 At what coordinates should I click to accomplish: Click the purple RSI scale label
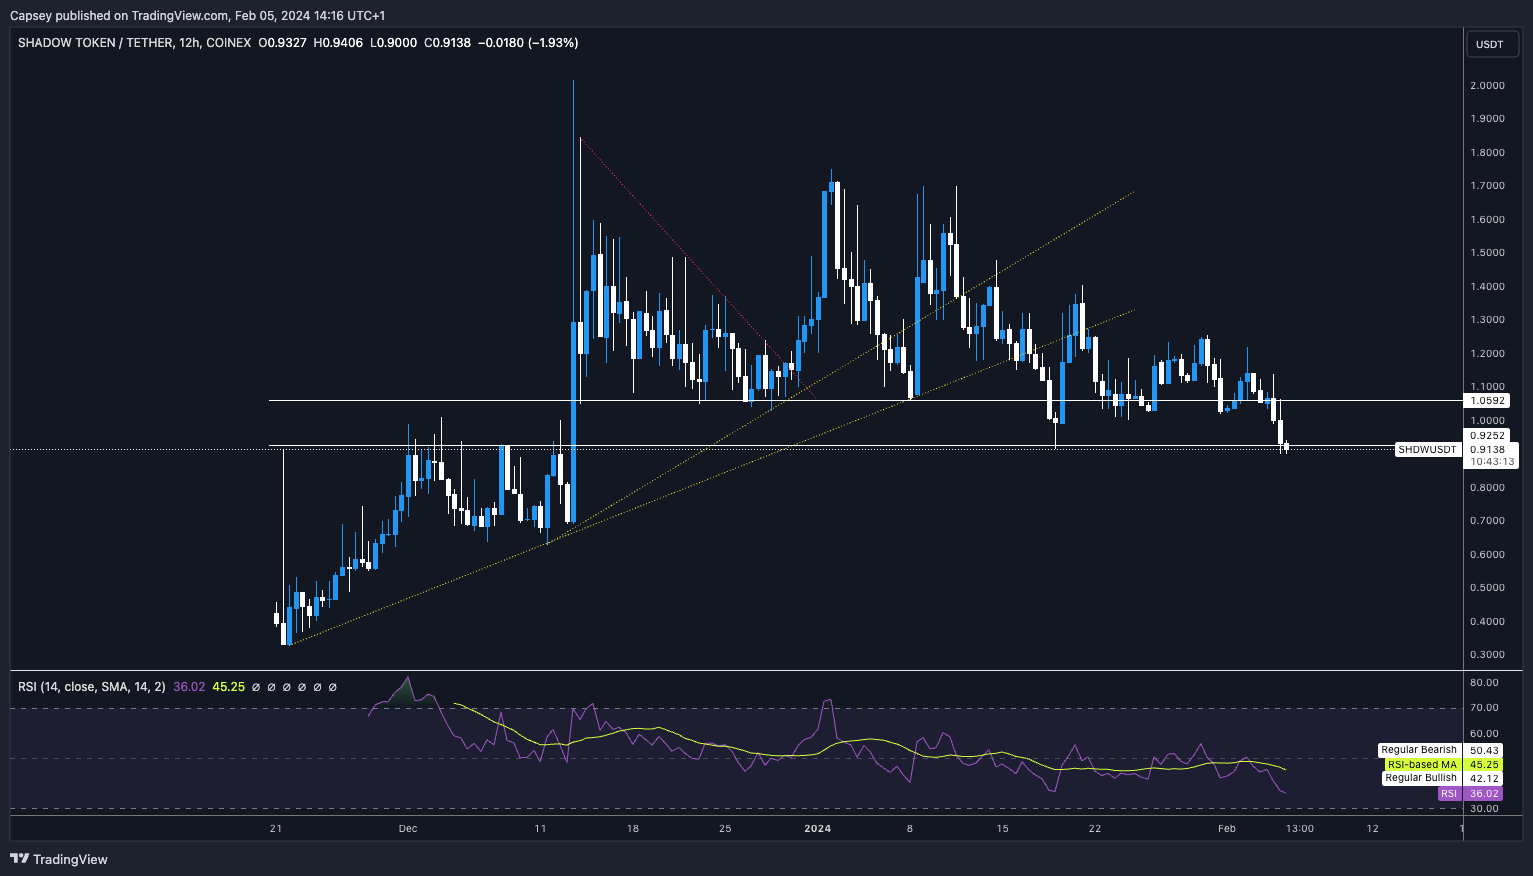click(x=1449, y=794)
